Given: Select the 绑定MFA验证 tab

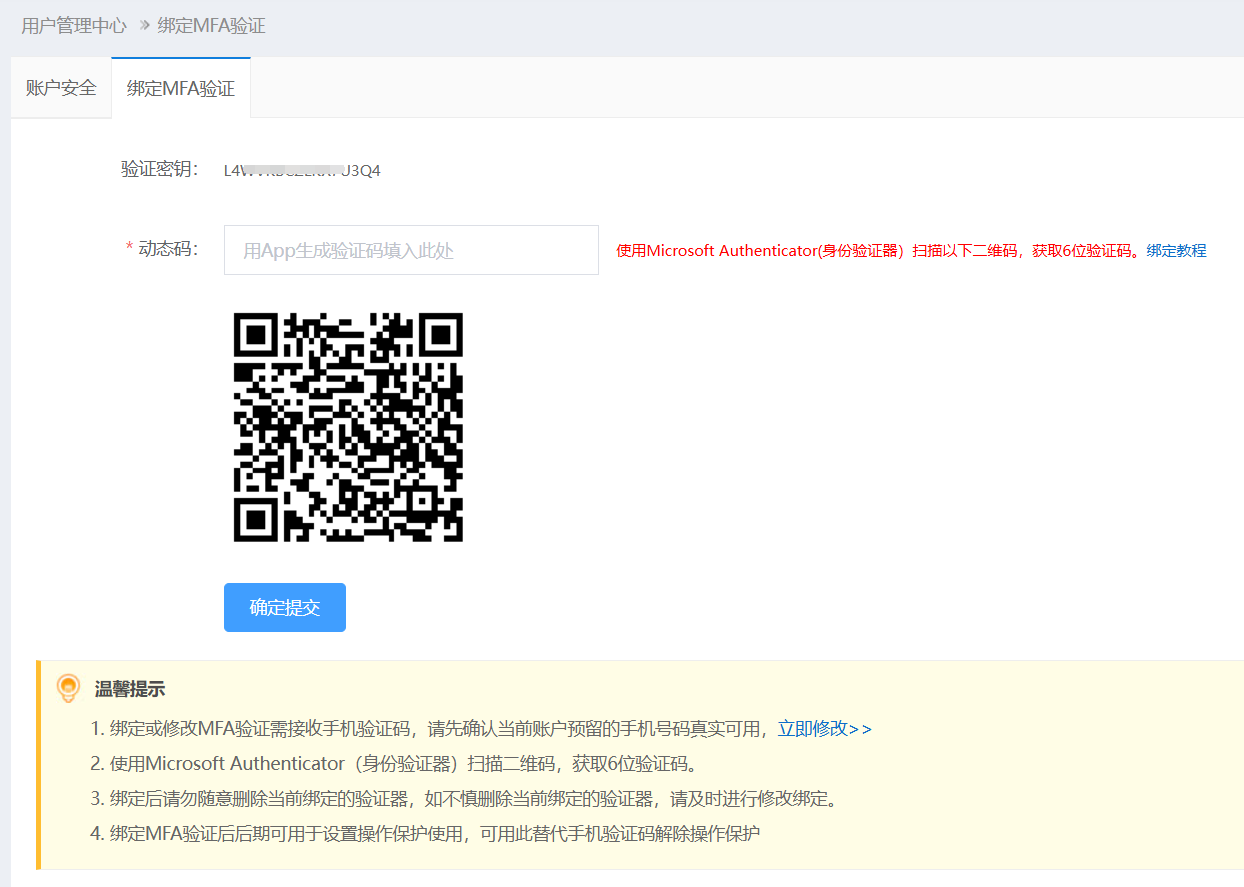Looking at the screenshot, I should pyautogui.click(x=181, y=88).
